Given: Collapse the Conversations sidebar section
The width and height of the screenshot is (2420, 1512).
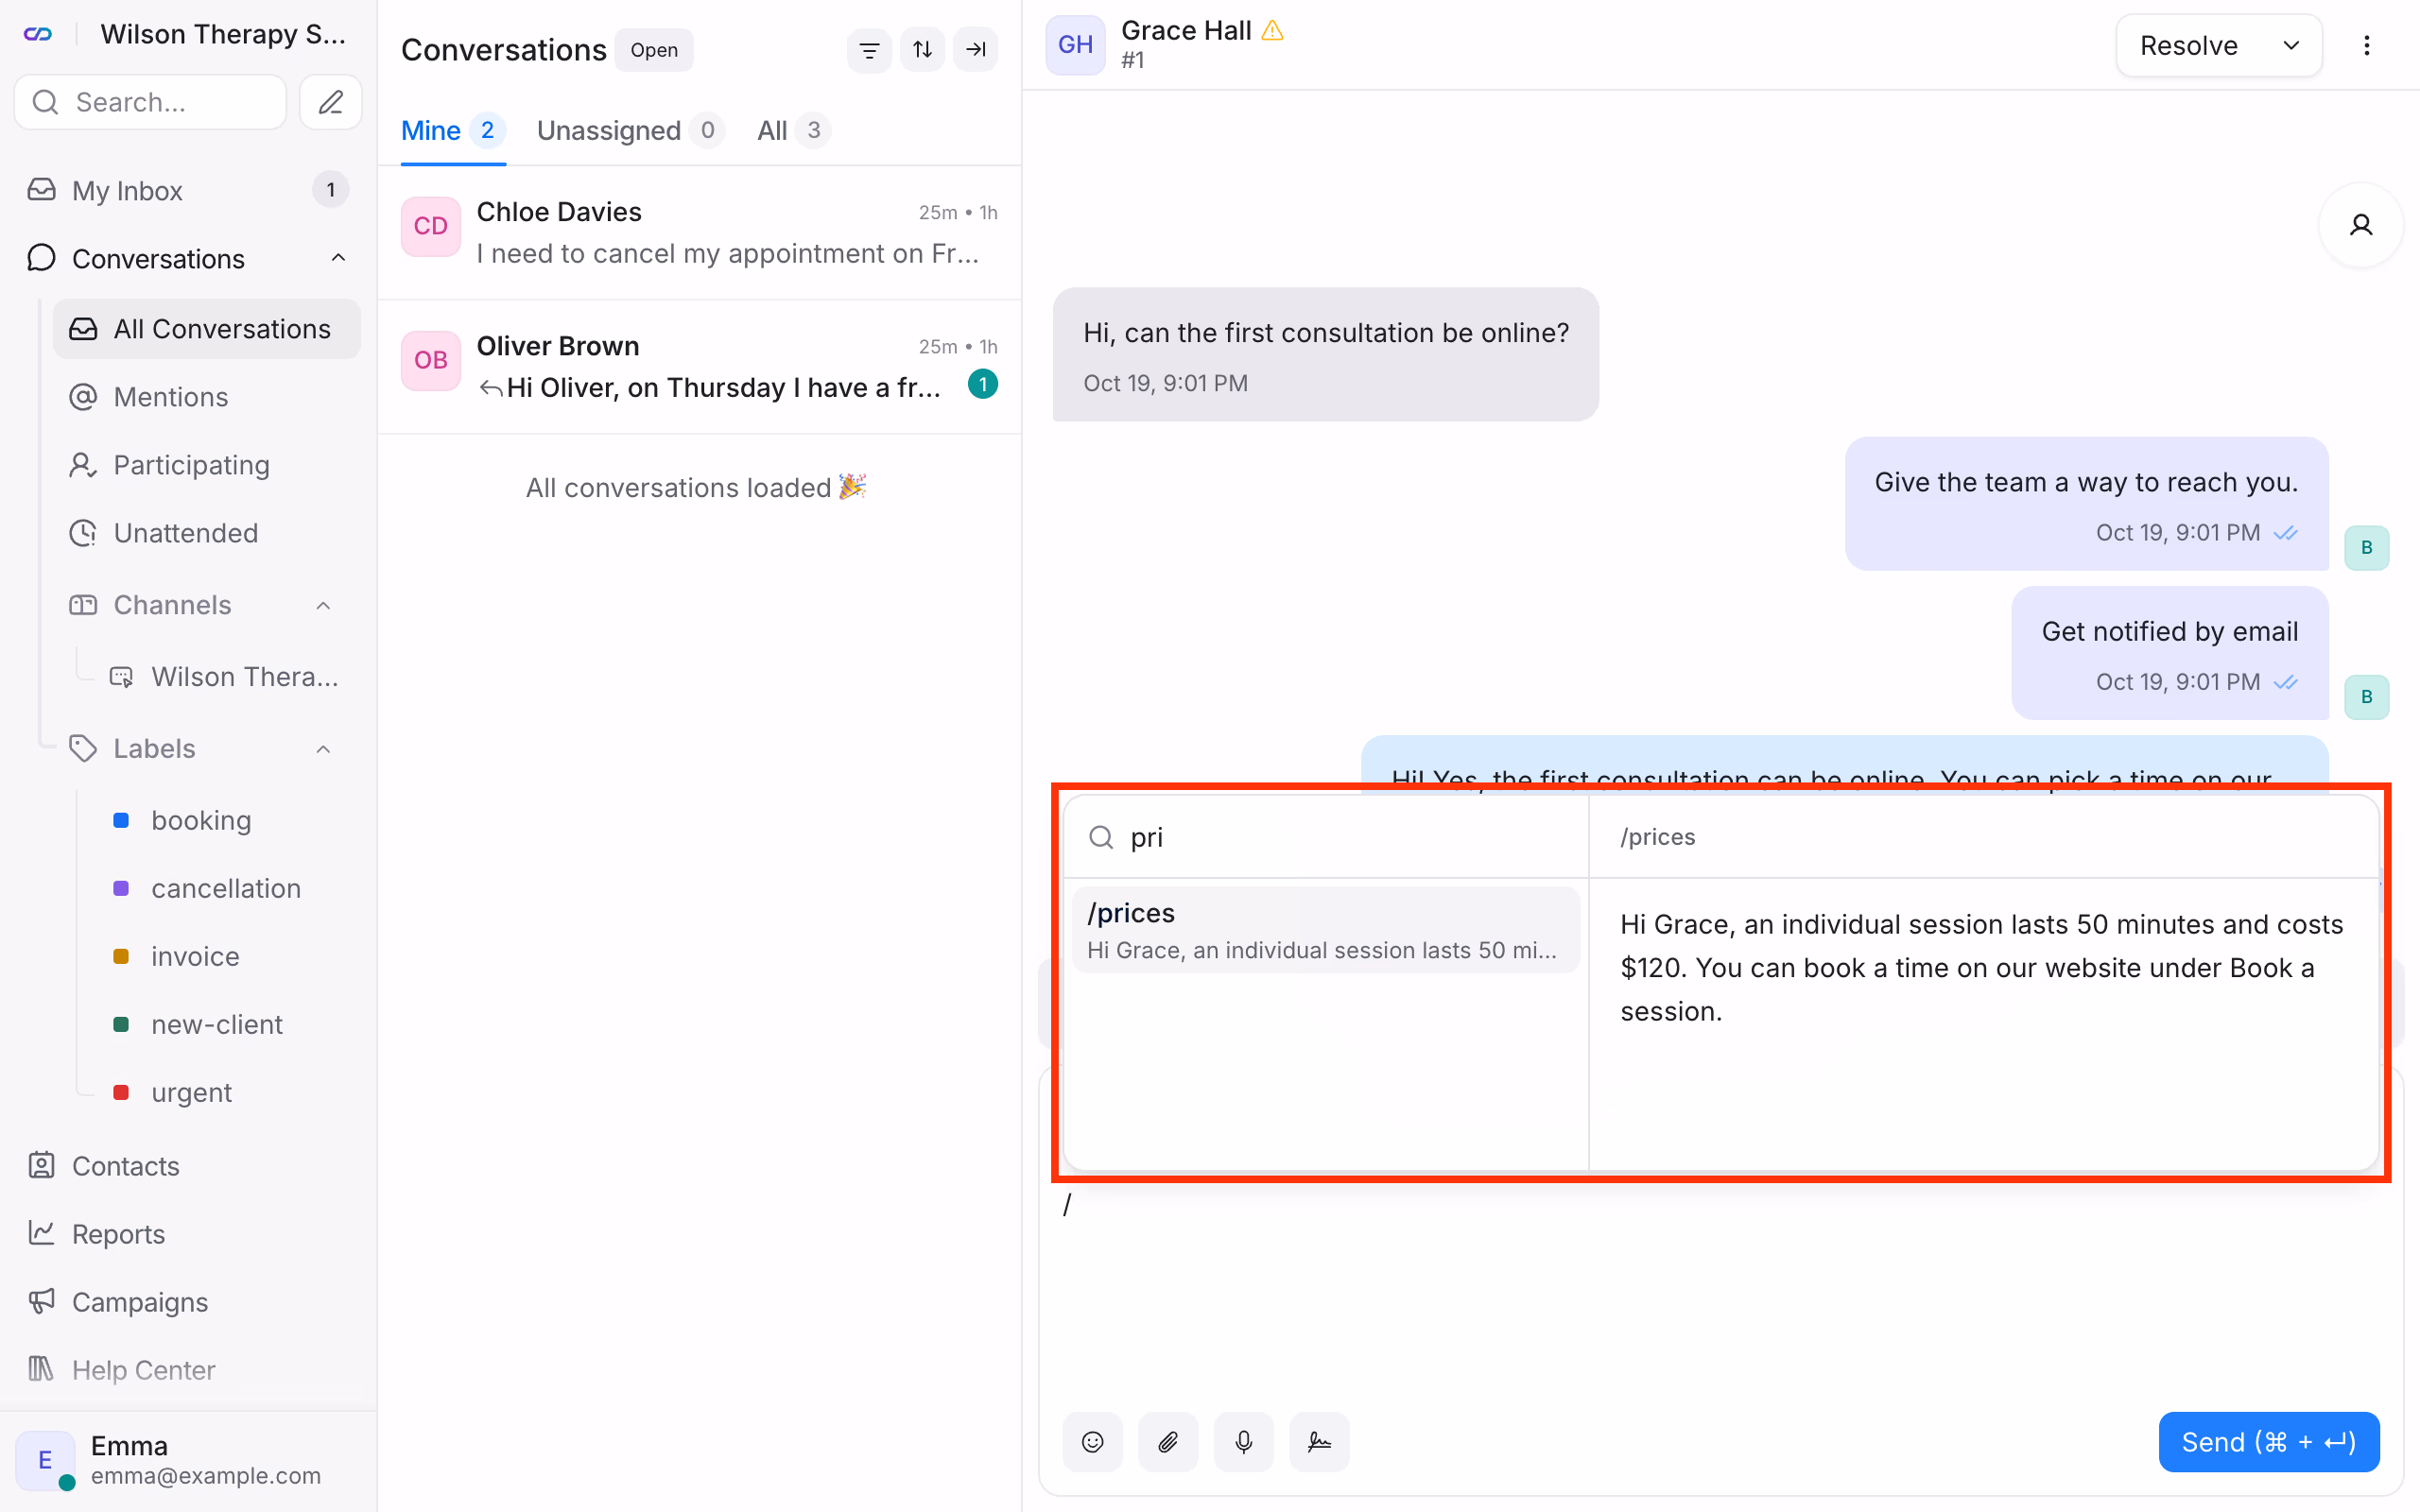Looking at the screenshot, I should point(338,258).
